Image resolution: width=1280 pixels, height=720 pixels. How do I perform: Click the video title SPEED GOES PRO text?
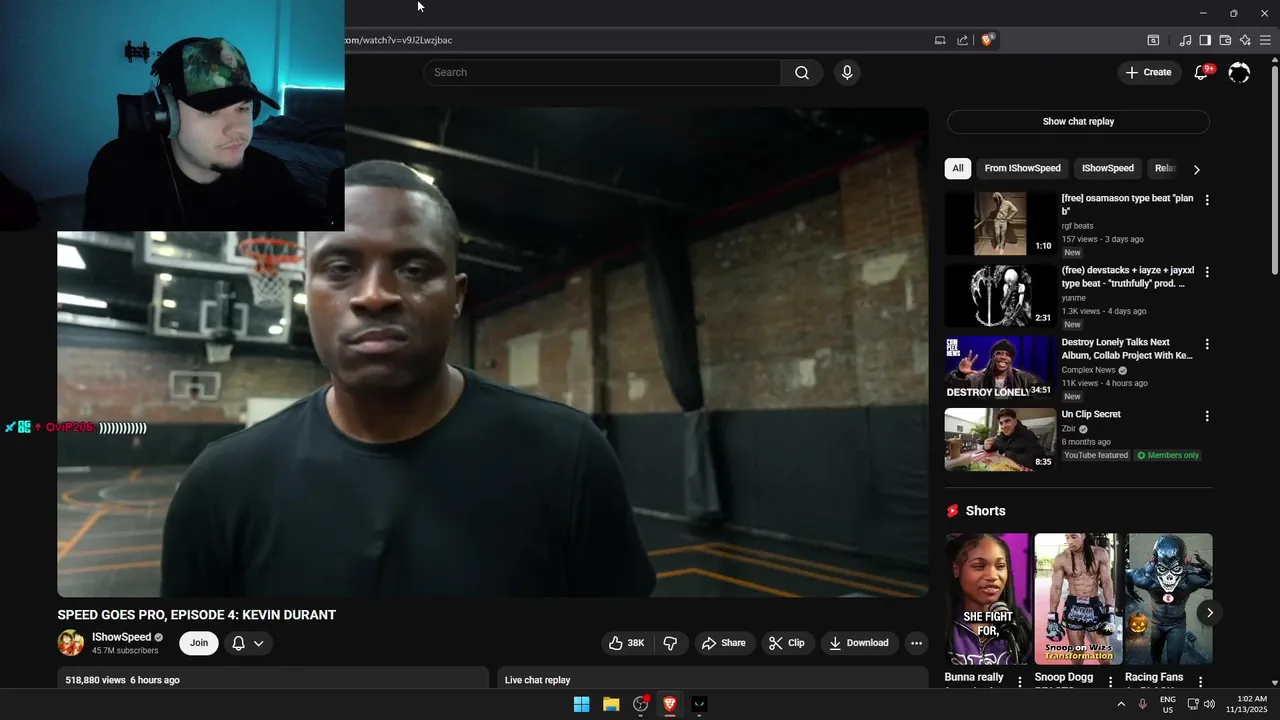196,615
